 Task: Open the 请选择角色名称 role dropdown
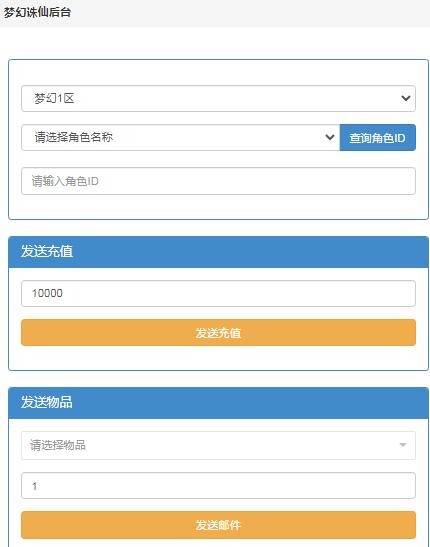(x=180, y=137)
